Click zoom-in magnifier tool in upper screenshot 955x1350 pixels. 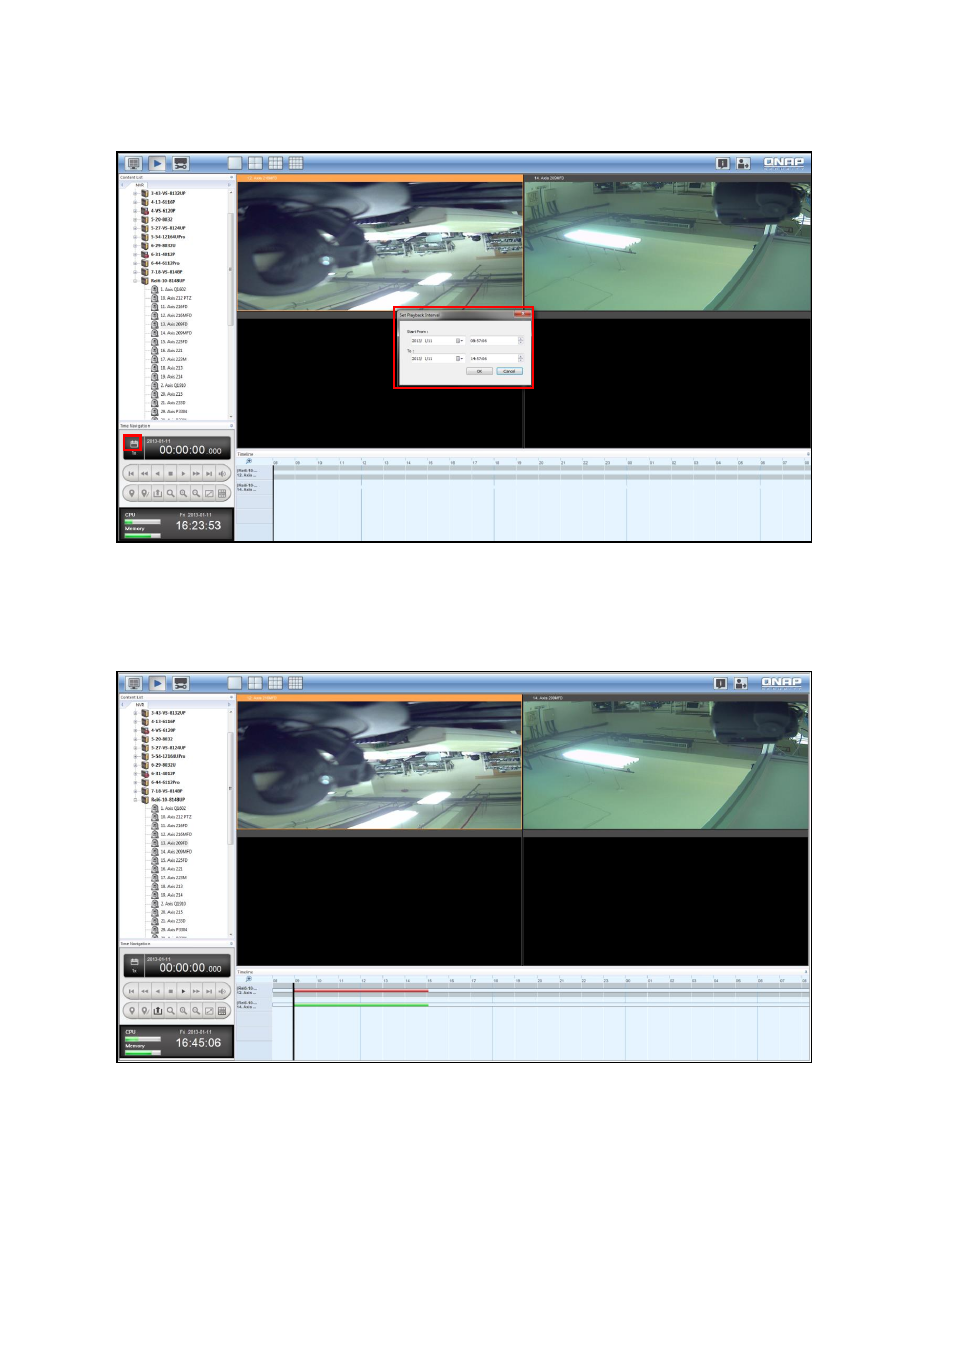click(x=183, y=493)
